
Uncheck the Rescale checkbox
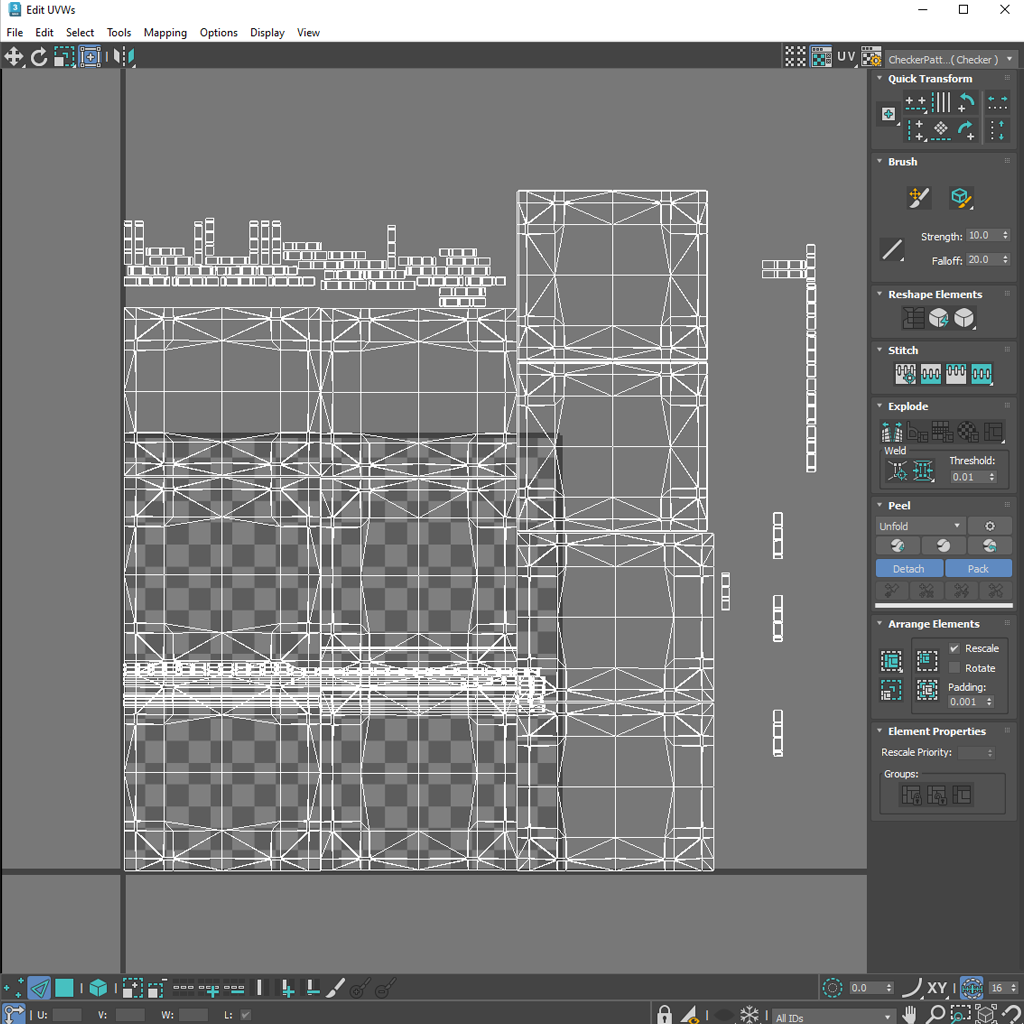[x=954, y=648]
